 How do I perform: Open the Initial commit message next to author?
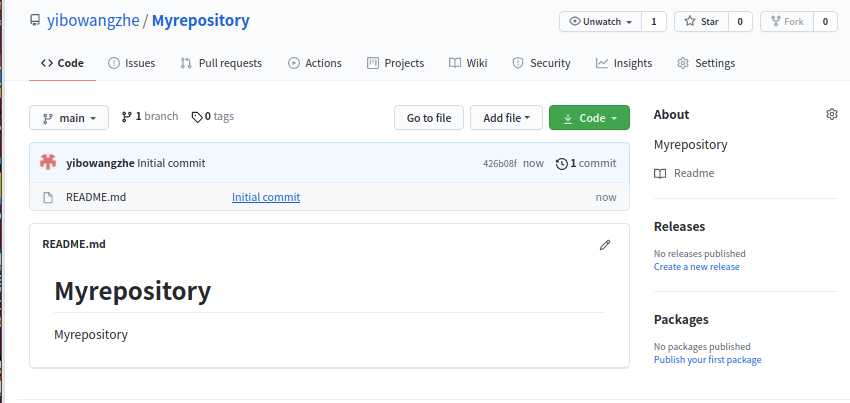pos(171,163)
